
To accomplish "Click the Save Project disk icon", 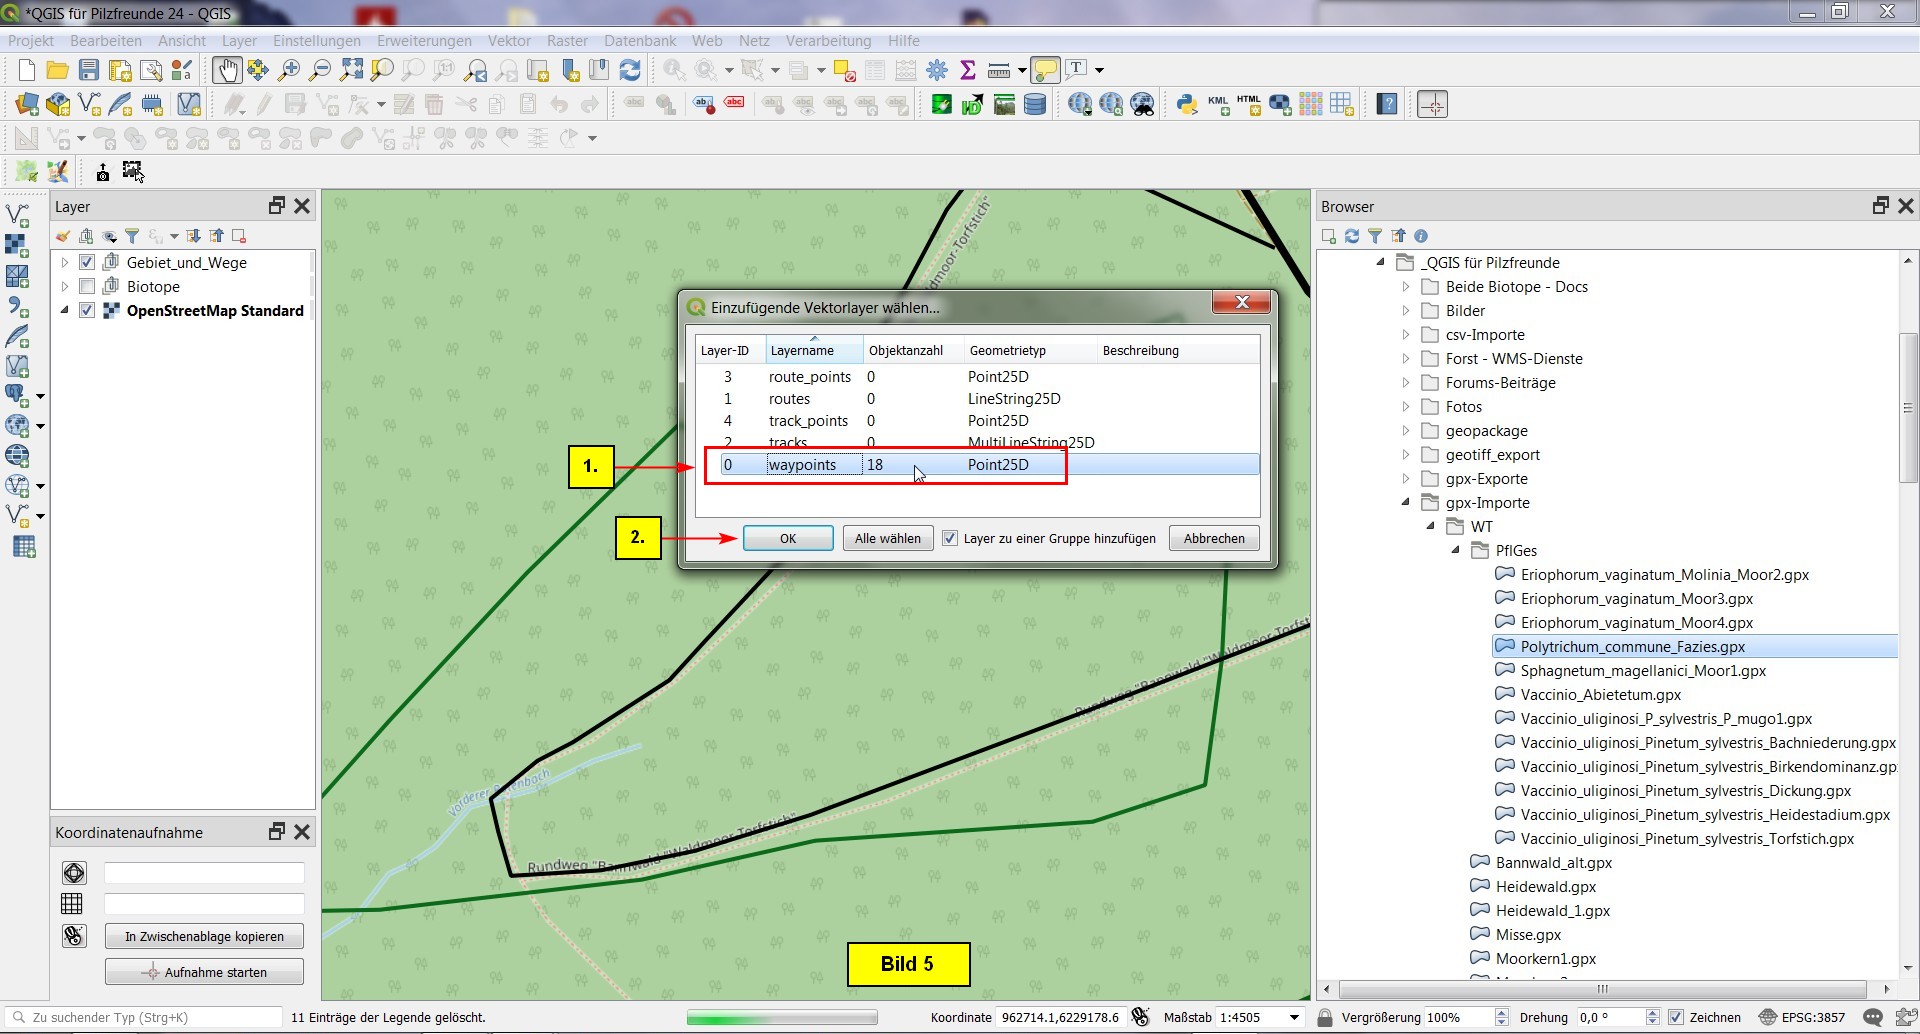I will click(89, 70).
